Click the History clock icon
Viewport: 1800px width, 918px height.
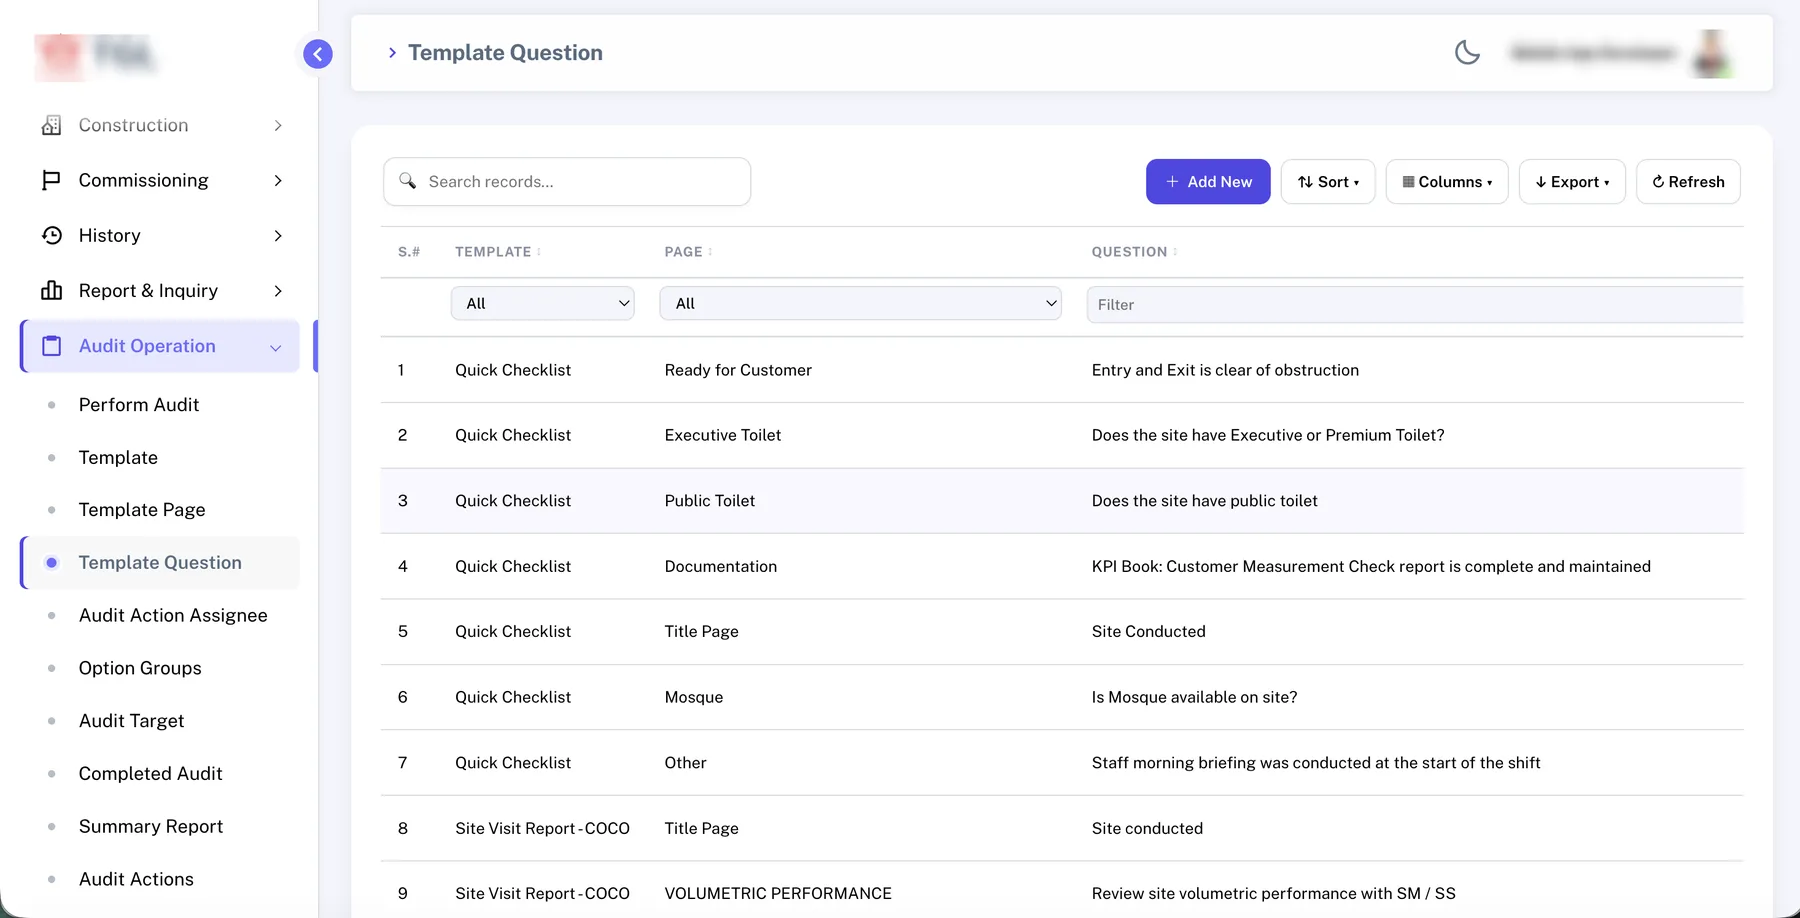tap(51, 235)
